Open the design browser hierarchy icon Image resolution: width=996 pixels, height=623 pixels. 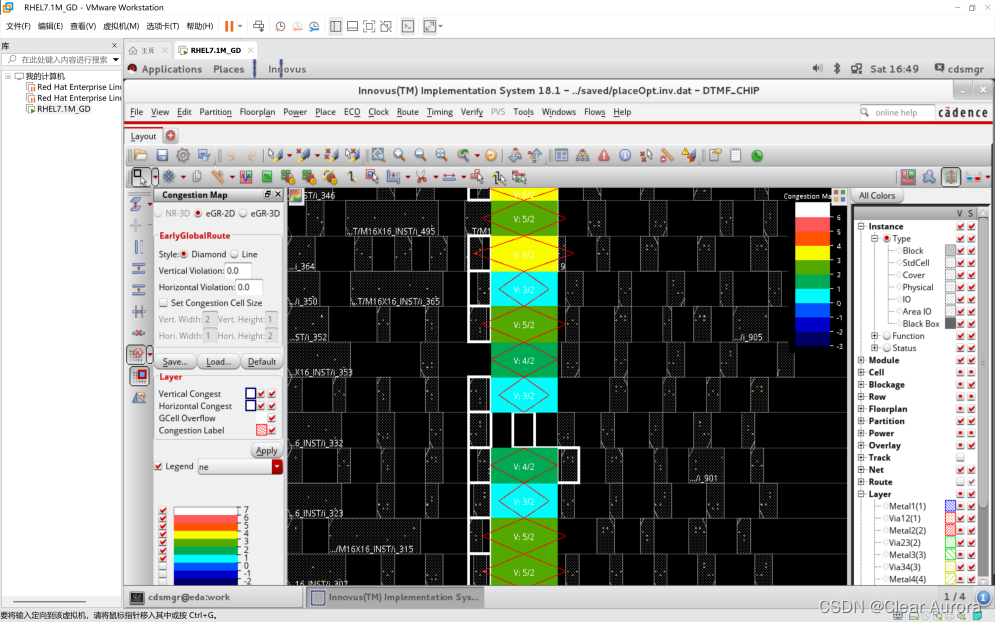click(582, 156)
